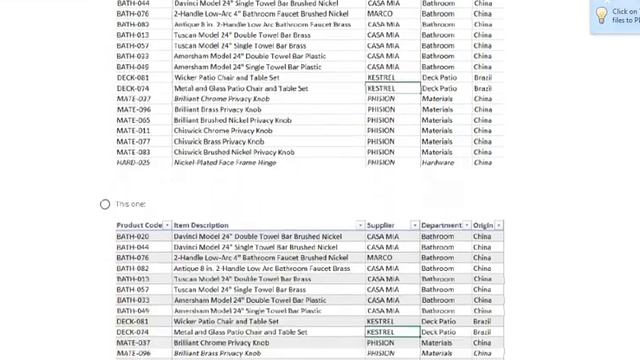The height and width of the screenshot is (360, 640).
Task: Click 'Davinci Model 24" Double Towel Bar Brushed Nickel'
Action: (258, 237)
